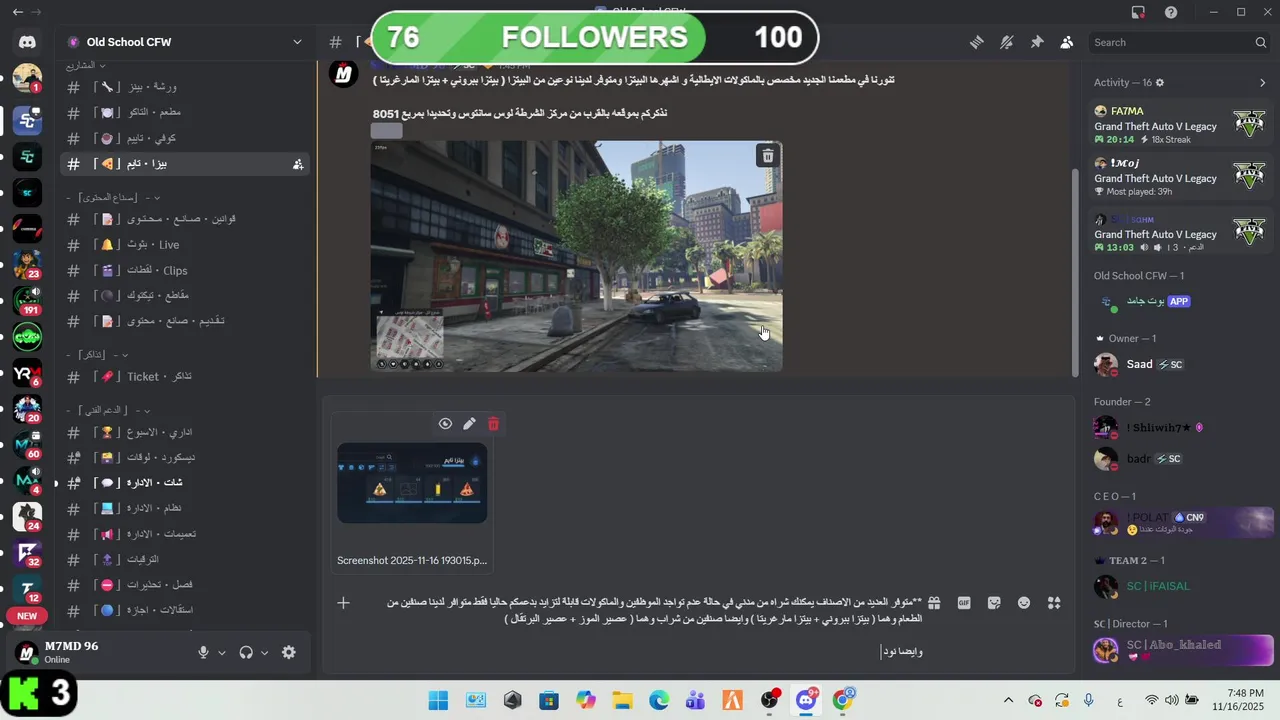This screenshot has width=1280, height=720.
Task: Open the coffee cup emoji channel
Action: click(184, 138)
